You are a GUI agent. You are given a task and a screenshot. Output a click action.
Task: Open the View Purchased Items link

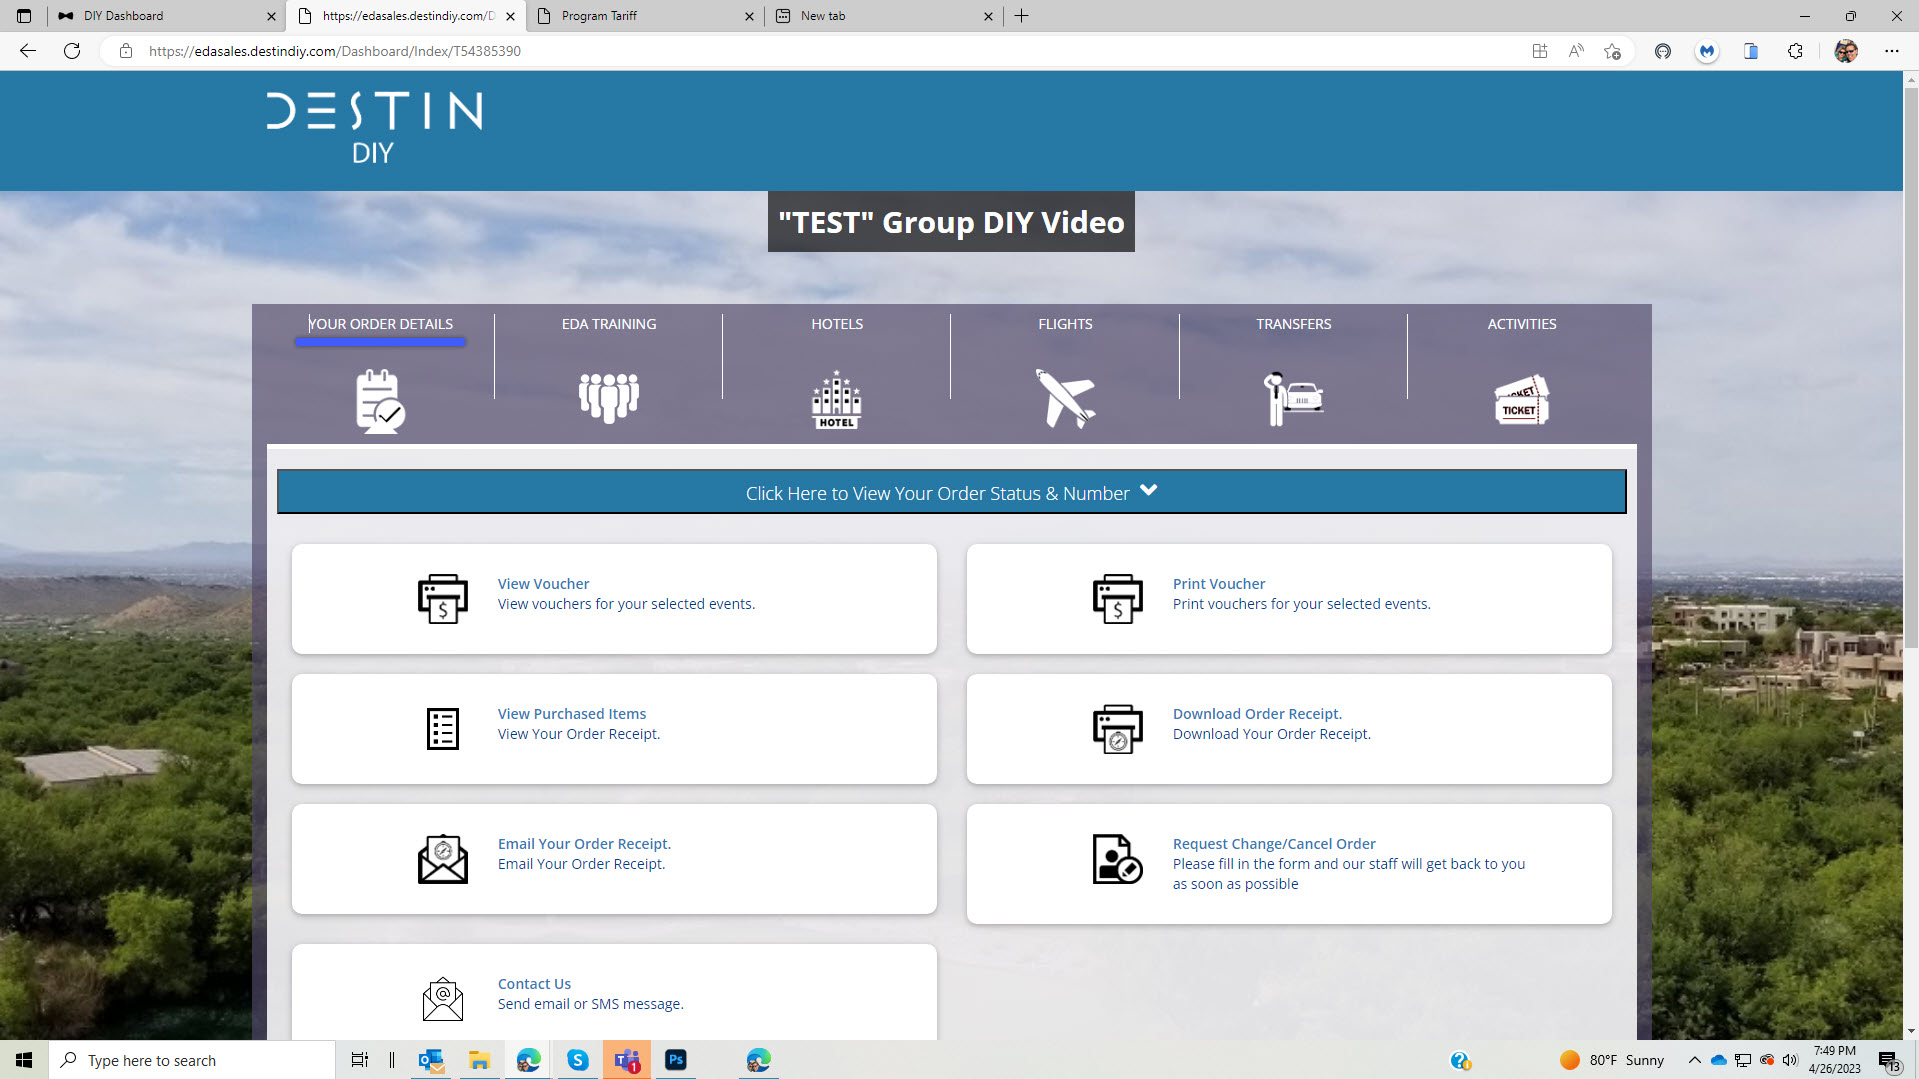tap(572, 714)
